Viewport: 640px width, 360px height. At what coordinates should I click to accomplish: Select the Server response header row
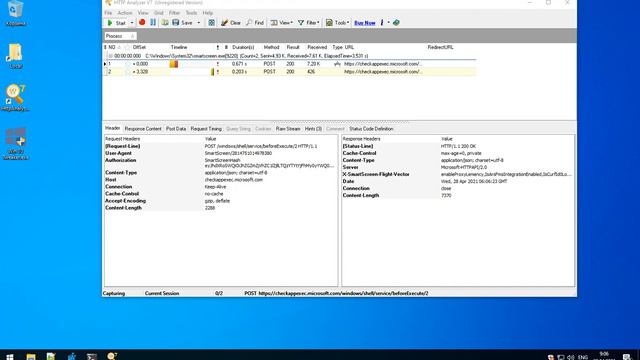[x=458, y=167]
